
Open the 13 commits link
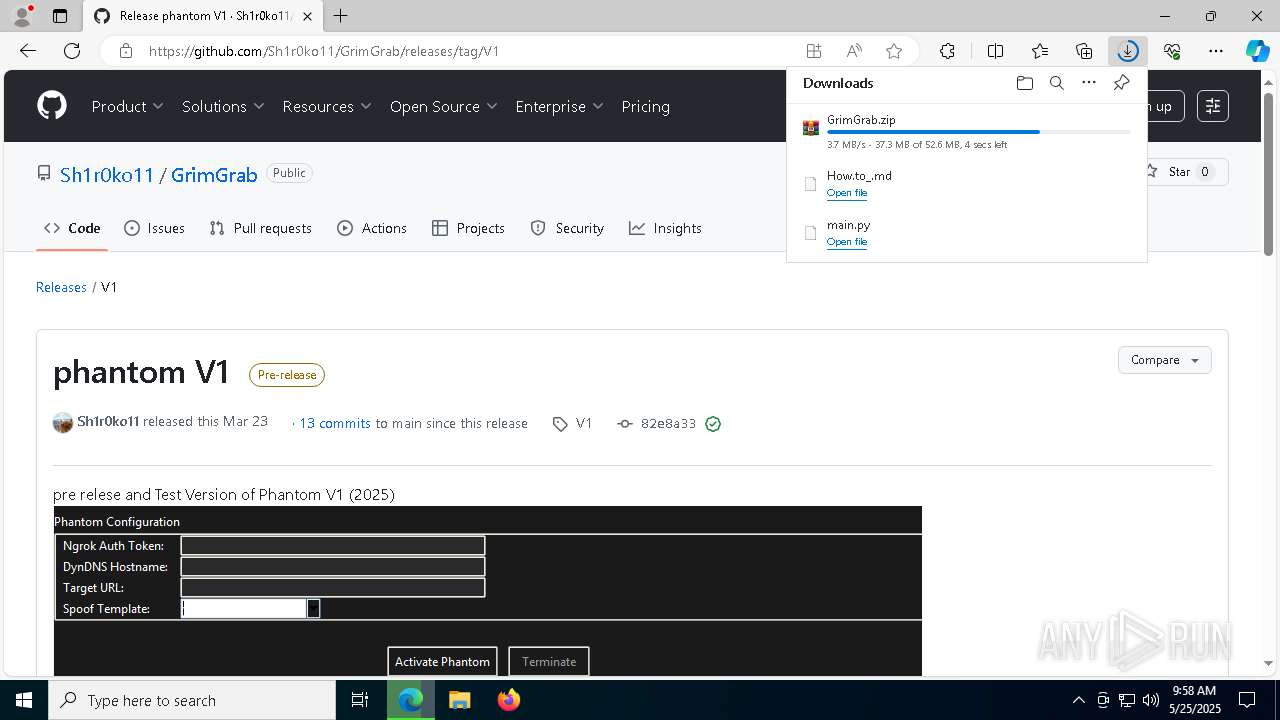tap(335, 424)
